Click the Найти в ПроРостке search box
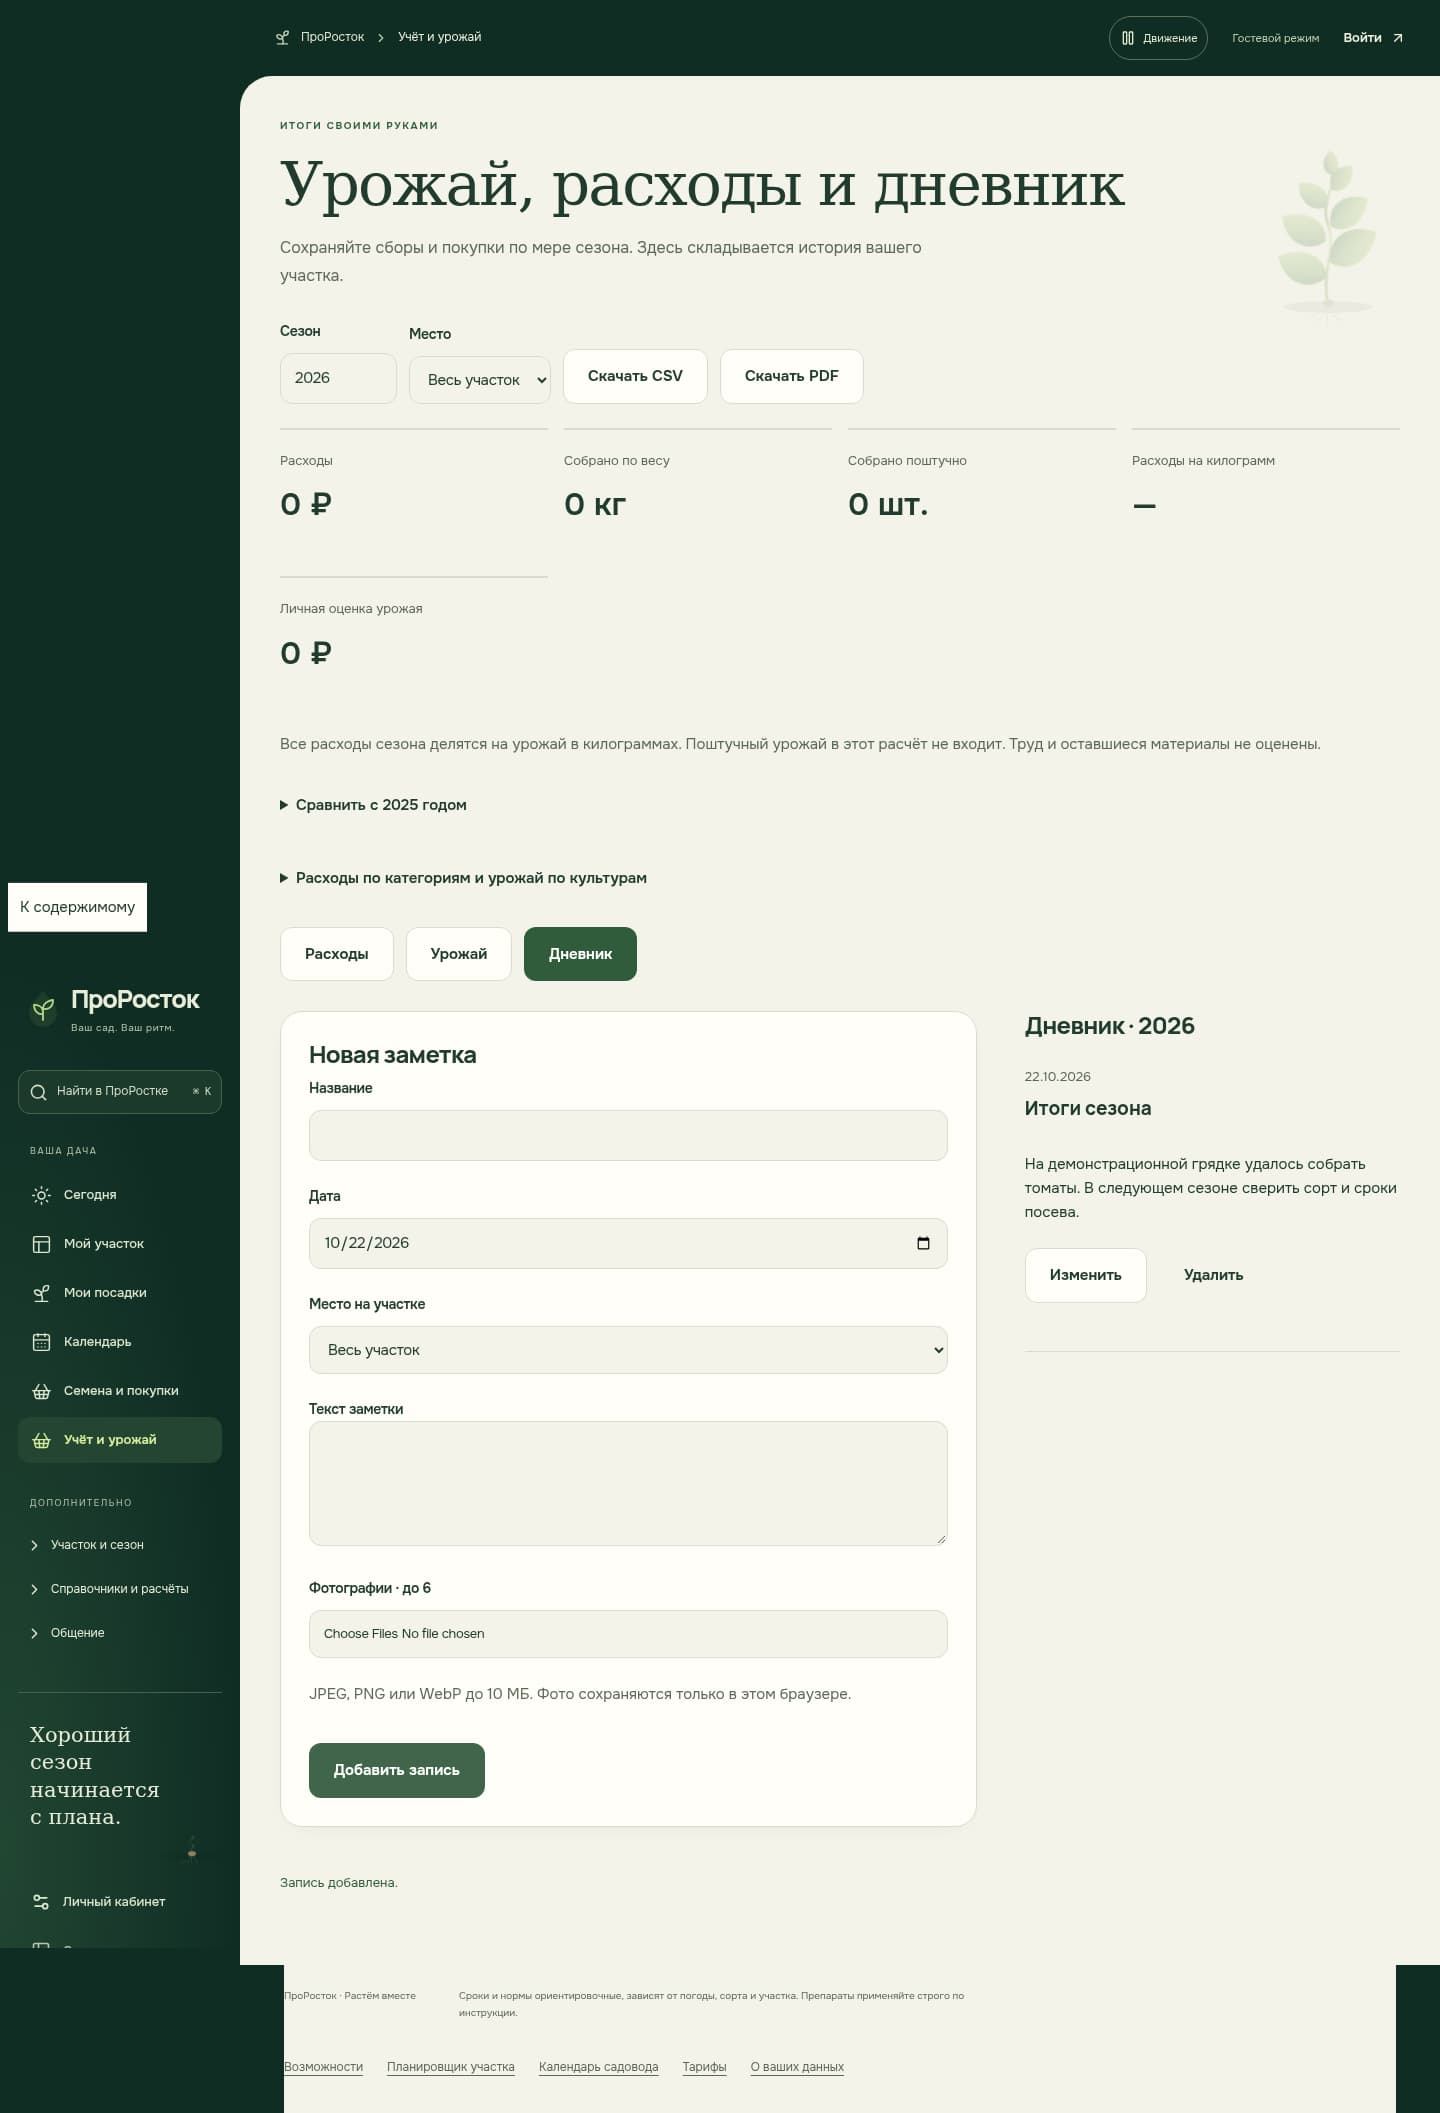 click(120, 1092)
